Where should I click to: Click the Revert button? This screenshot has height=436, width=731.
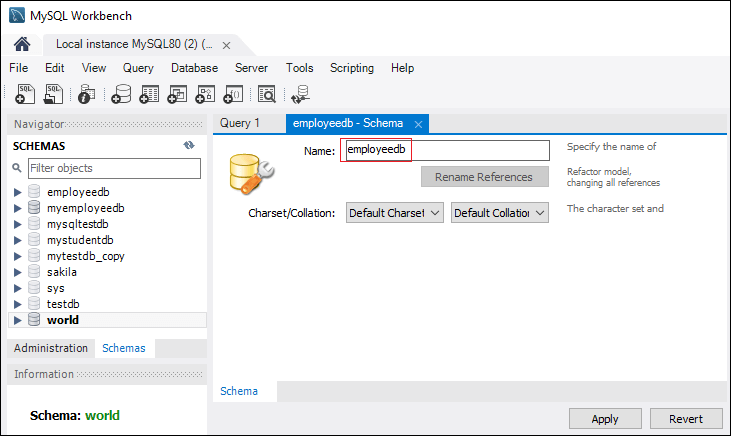click(686, 419)
